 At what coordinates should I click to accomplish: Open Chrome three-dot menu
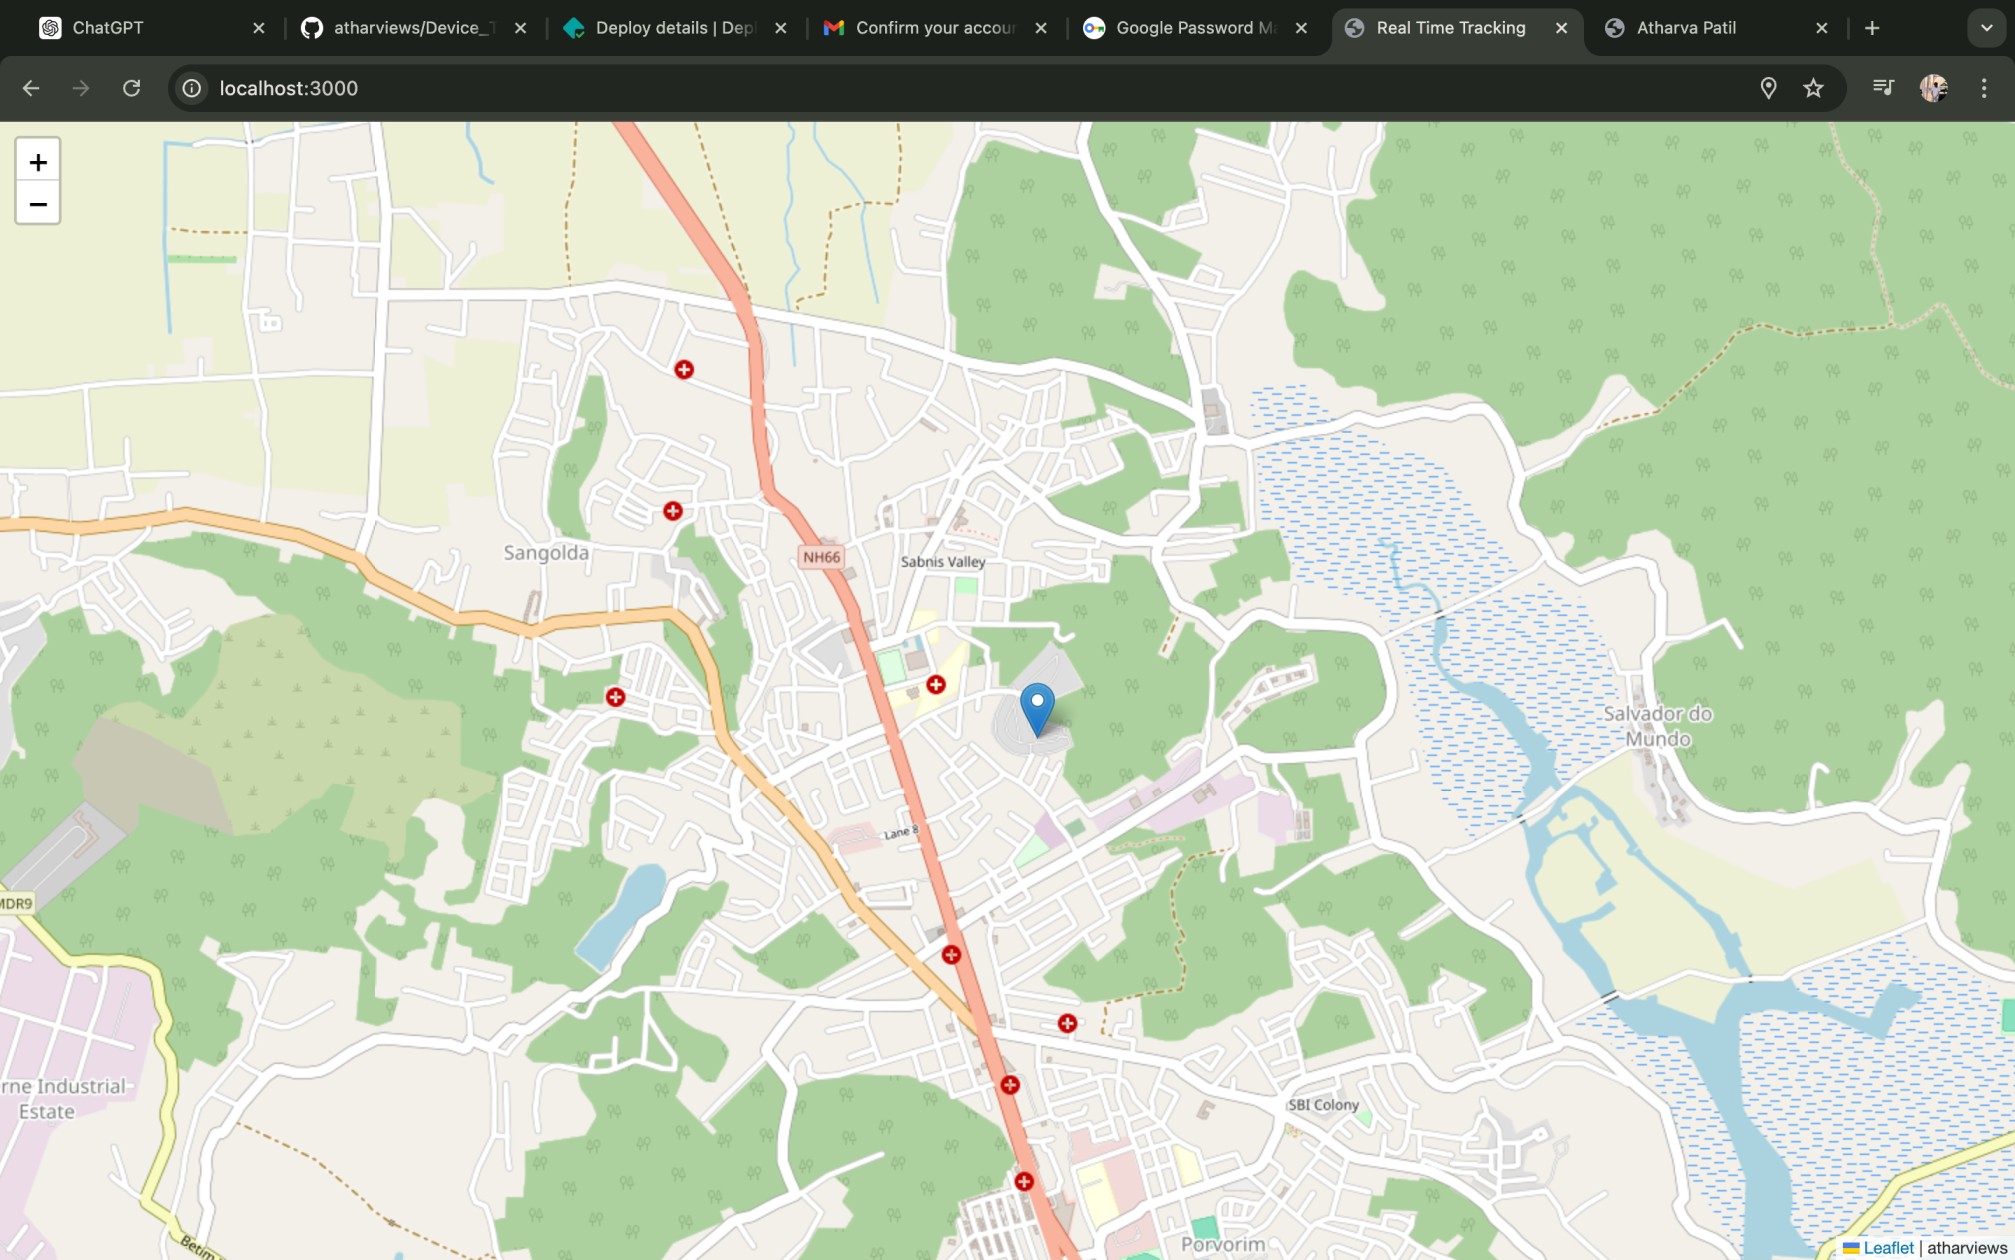(1984, 88)
